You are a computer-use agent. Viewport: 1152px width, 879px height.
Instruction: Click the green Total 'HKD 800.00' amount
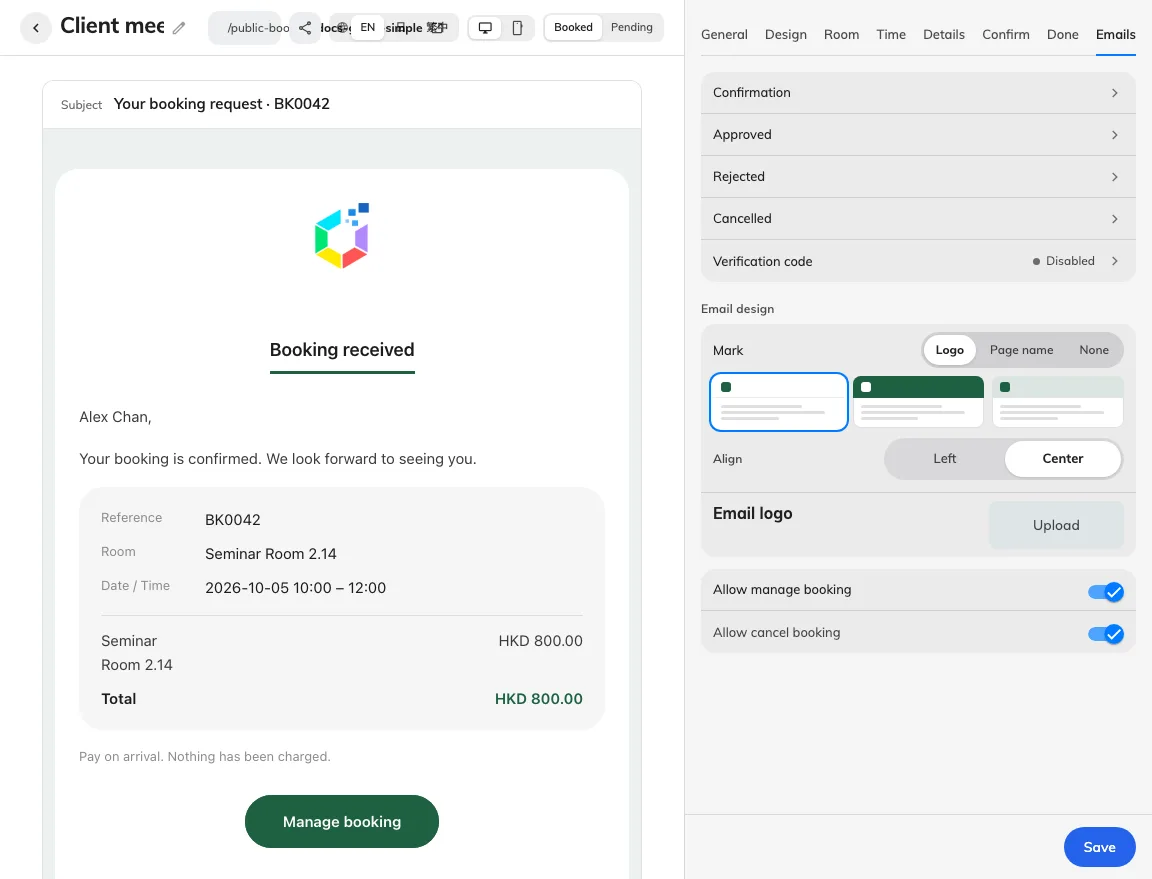539,698
